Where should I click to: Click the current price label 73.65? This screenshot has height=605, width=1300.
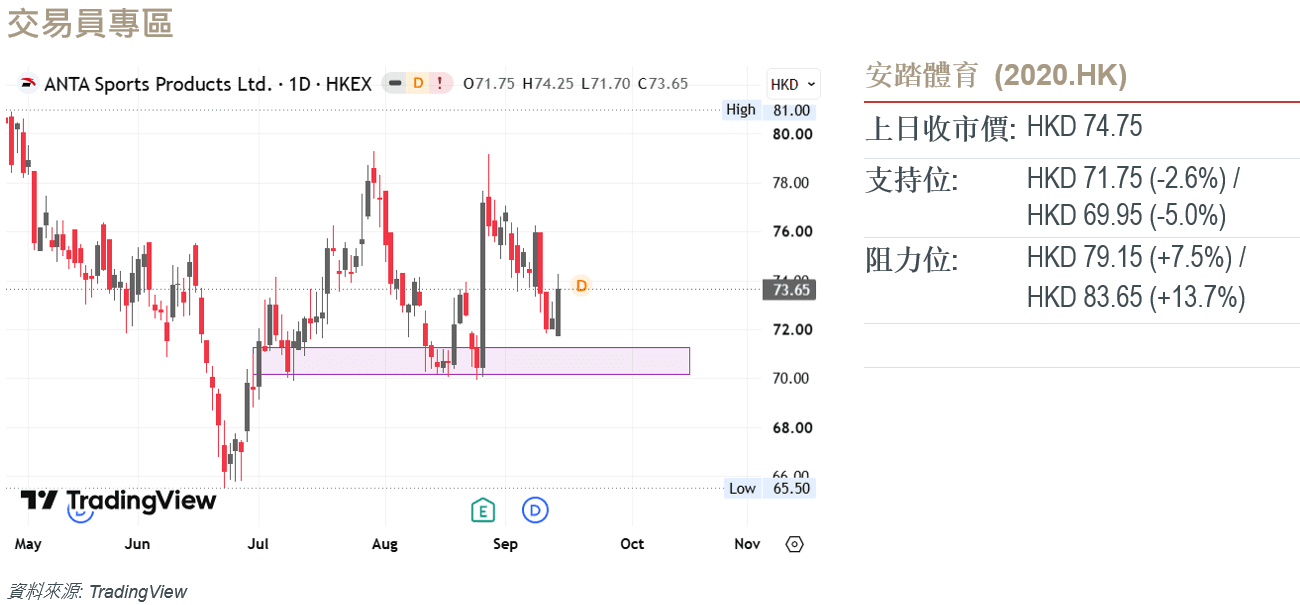pos(791,290)
